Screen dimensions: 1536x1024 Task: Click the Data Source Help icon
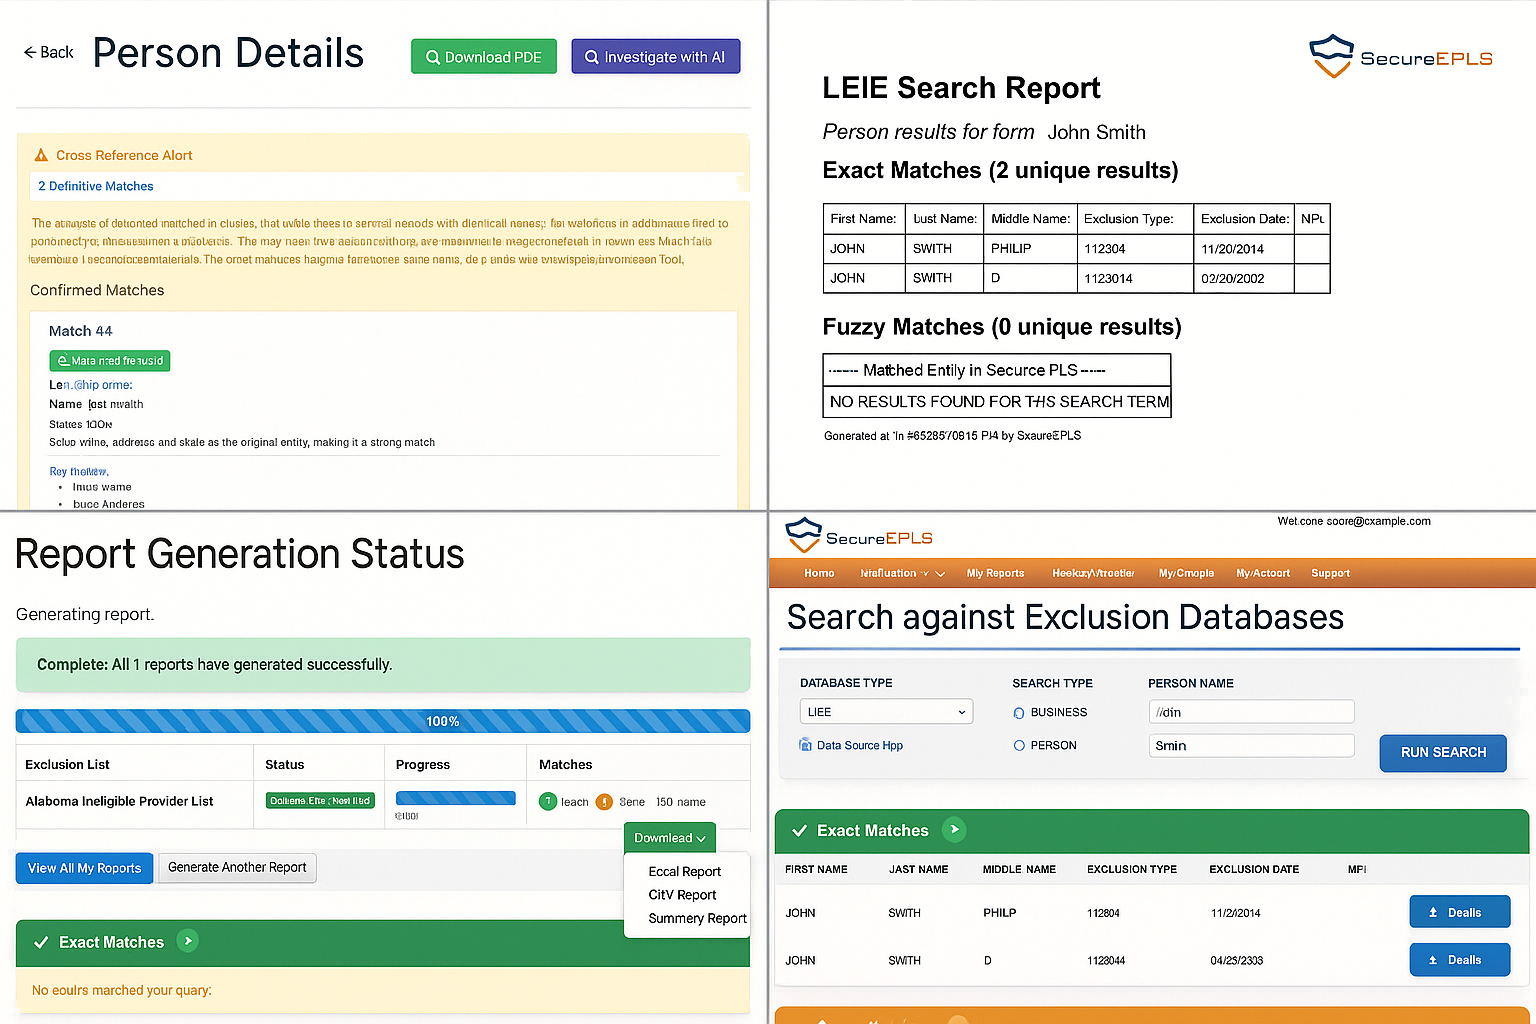[806, 745]
